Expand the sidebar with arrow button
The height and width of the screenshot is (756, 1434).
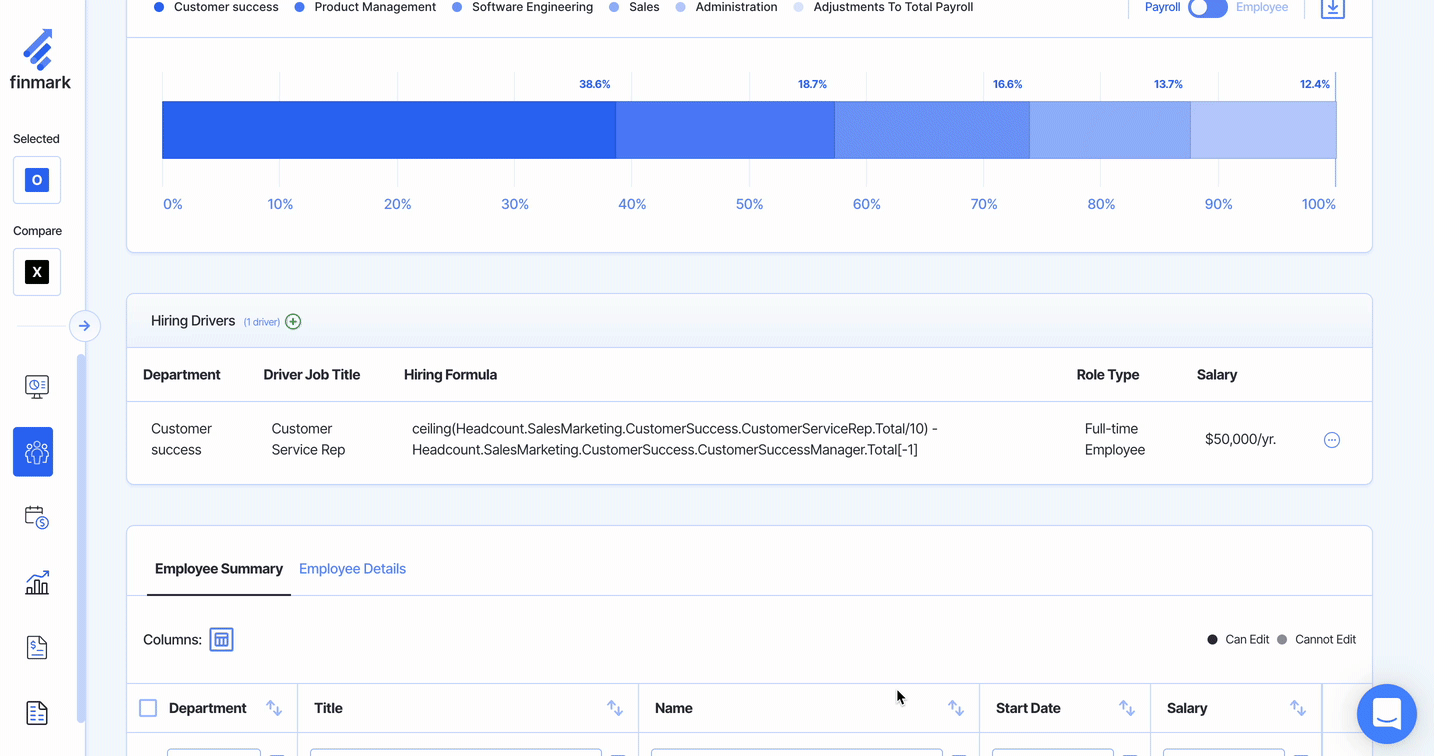(84, 326)
